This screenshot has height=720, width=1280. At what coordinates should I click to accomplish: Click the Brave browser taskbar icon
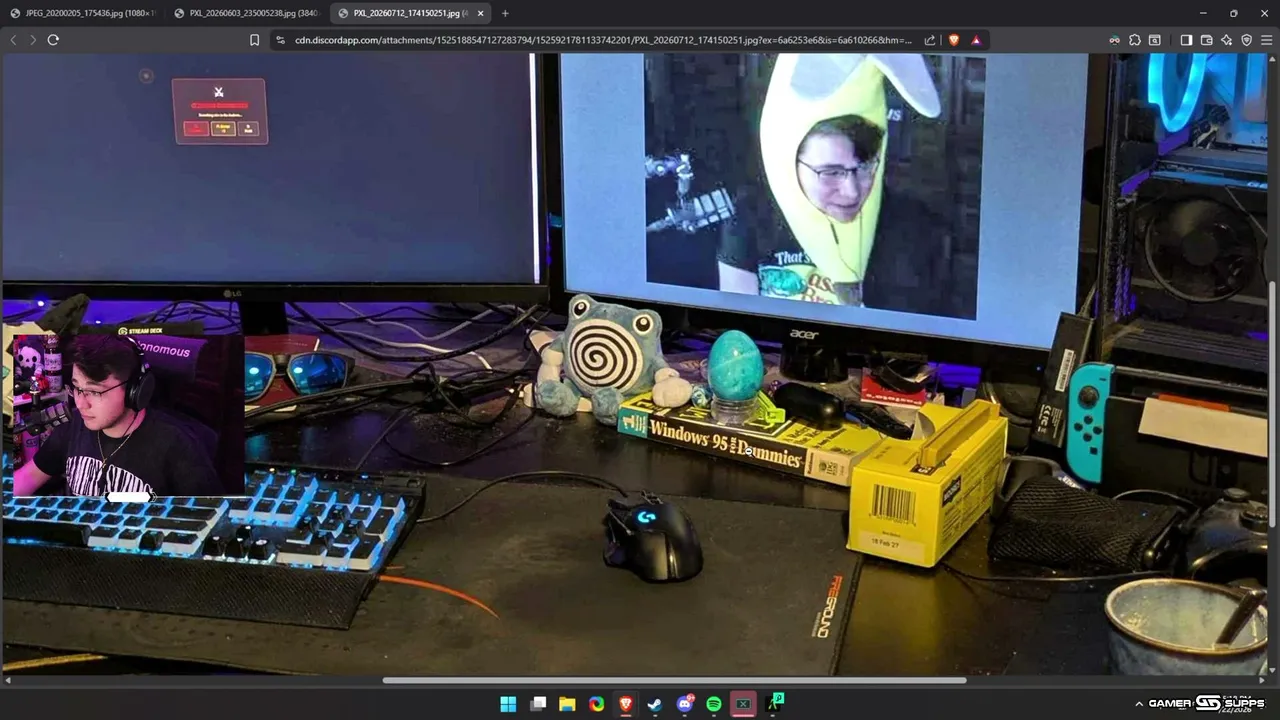(626, 704)
